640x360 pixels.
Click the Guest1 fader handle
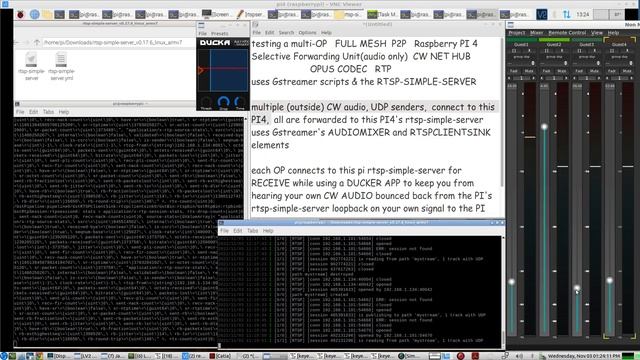[511, 282]
